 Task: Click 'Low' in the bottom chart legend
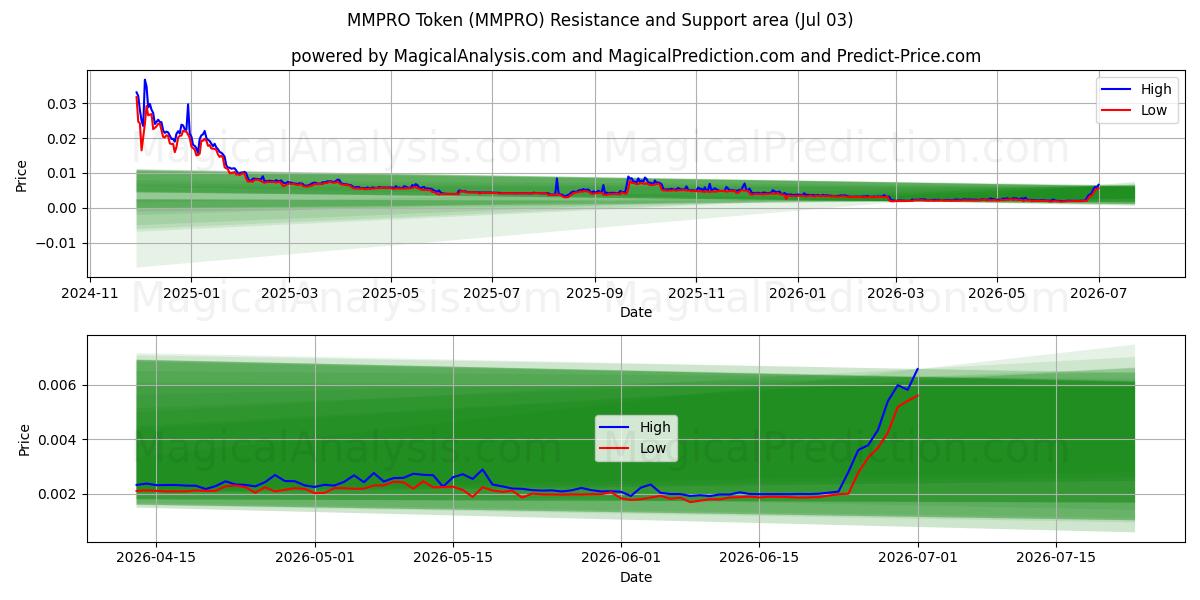(x=653, y=448)
